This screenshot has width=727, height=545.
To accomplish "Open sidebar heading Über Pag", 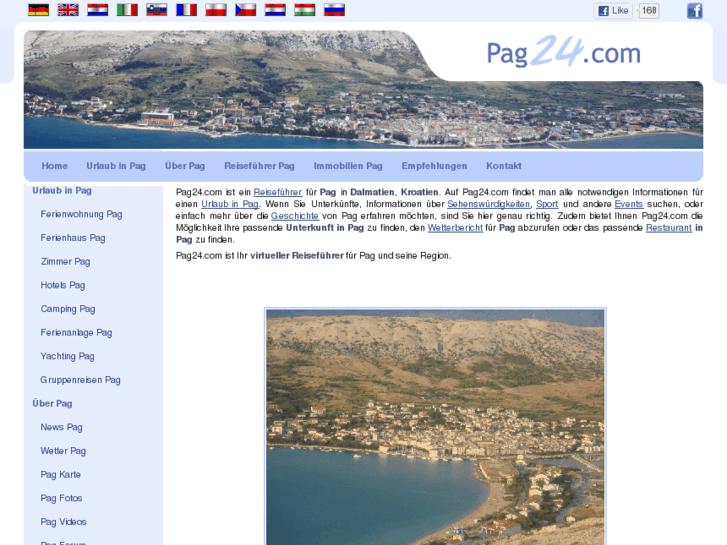I will click(x=52, y=403).
